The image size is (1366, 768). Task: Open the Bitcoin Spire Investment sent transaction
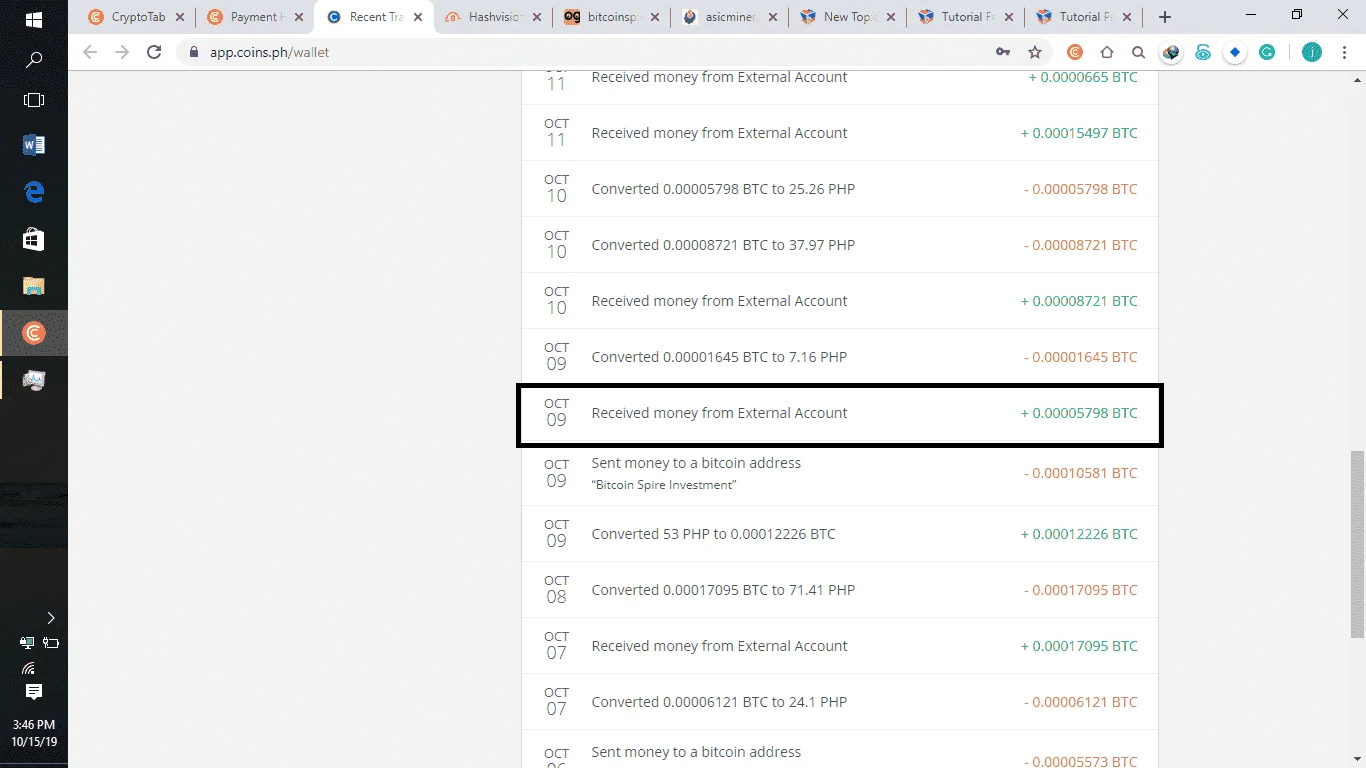840,474
